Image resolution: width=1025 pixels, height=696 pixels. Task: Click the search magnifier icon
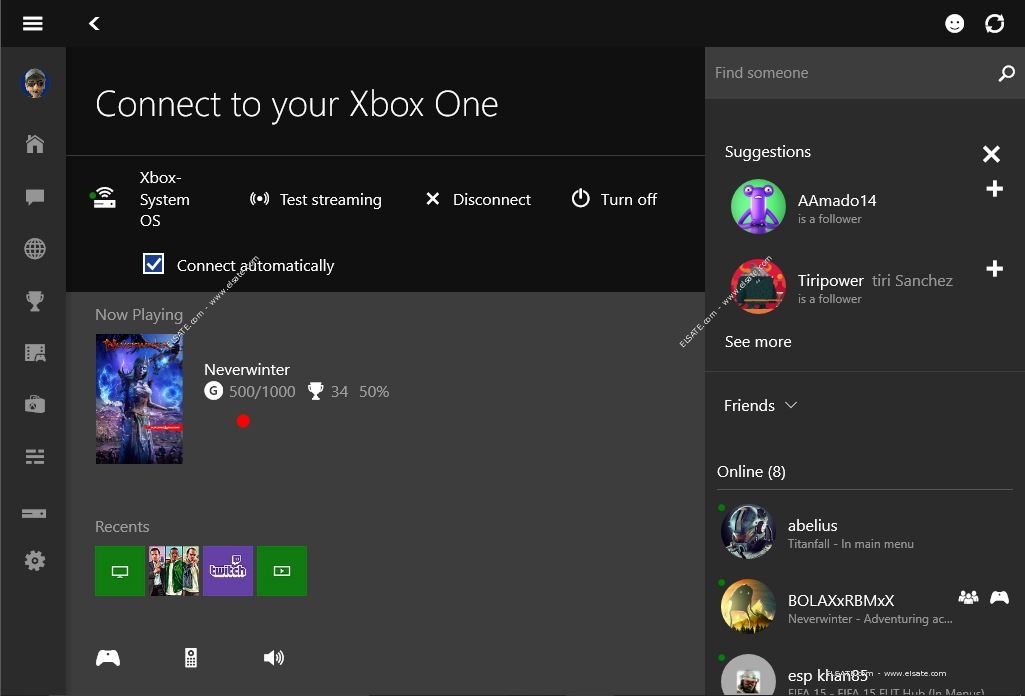[1007, 73]
